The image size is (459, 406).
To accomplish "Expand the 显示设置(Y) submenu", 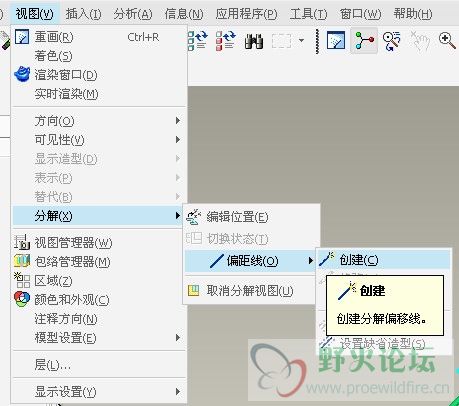I will (99, 392).
